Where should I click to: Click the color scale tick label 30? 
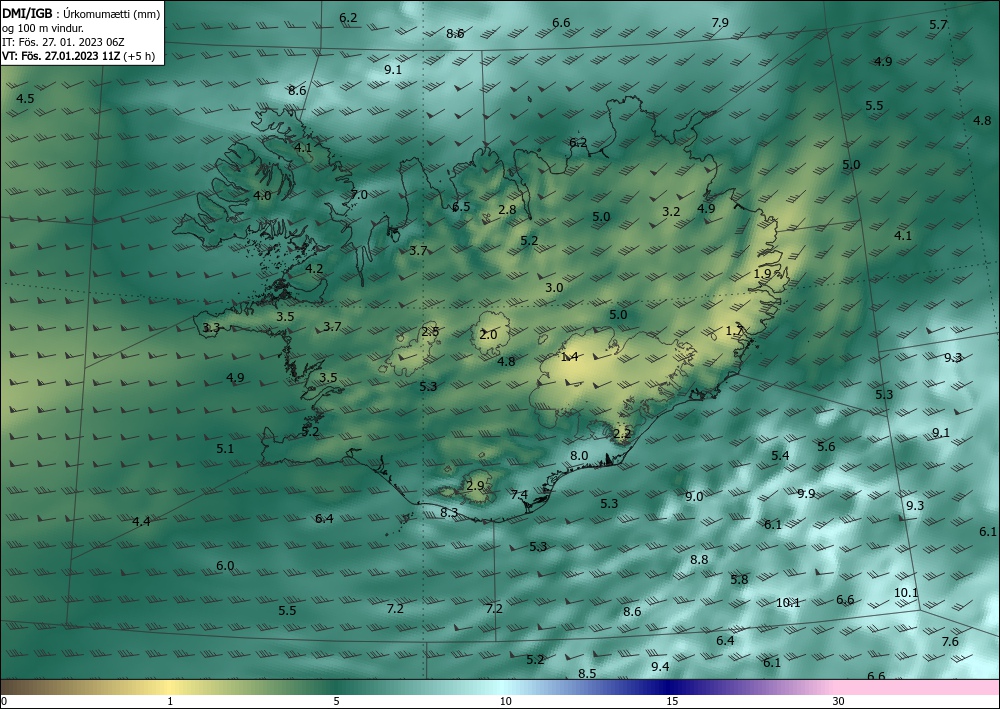pos(839,701)
